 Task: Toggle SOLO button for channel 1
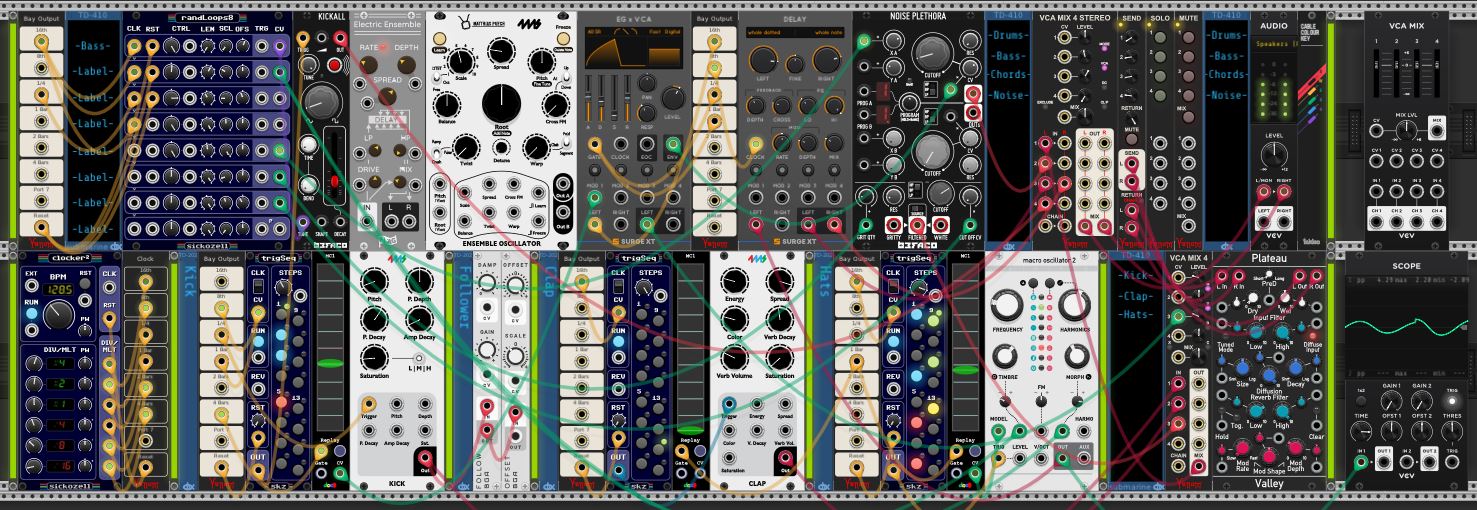(1160, 37)
